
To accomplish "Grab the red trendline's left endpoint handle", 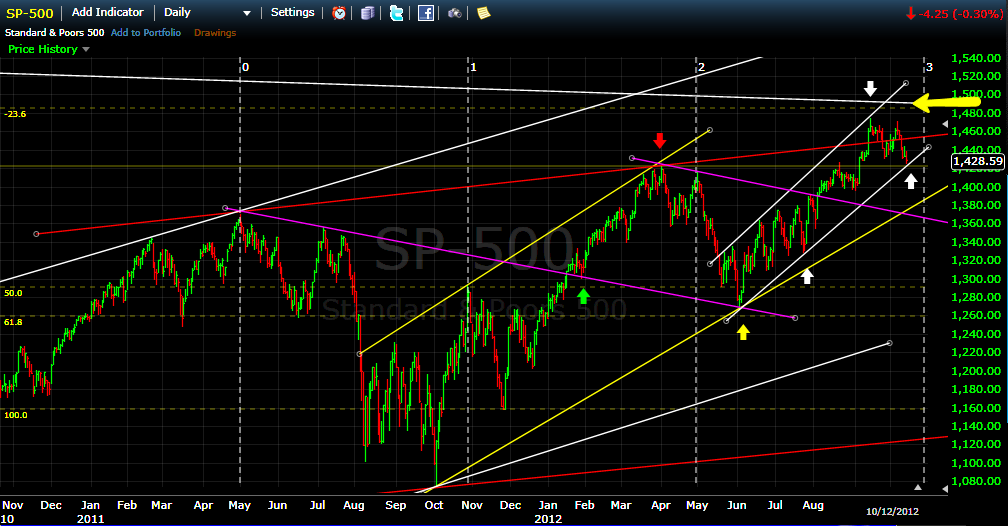I will pyautogui.click(x=36, y=234).
